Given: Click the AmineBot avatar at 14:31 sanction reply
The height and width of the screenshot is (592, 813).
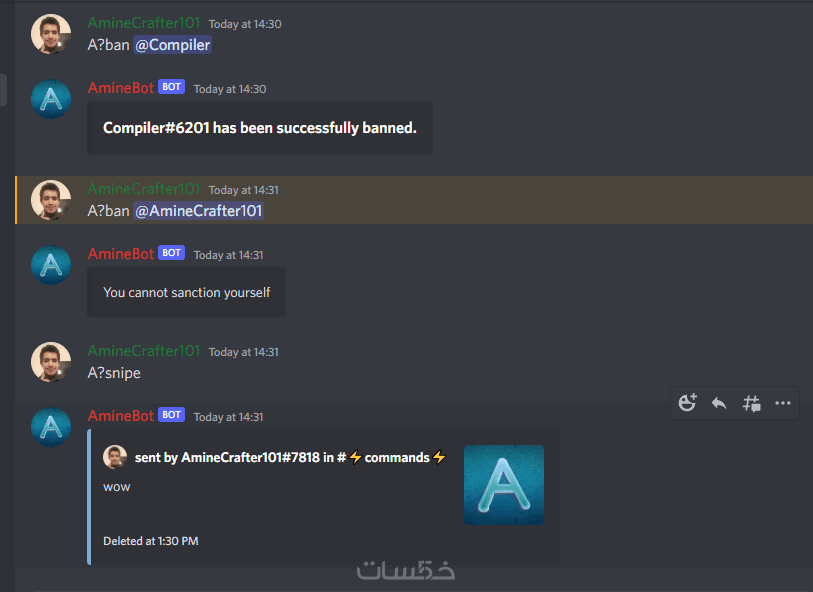Looking at the screenshot, I should pyautogui.click(x=51, y=265).
